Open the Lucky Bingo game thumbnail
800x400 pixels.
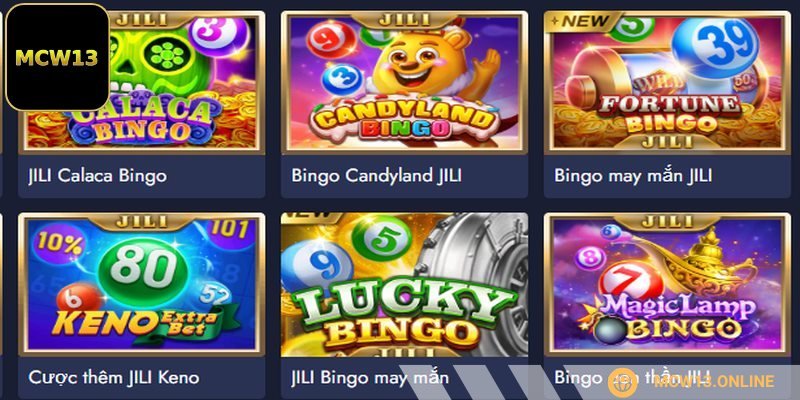pos(405,285)
